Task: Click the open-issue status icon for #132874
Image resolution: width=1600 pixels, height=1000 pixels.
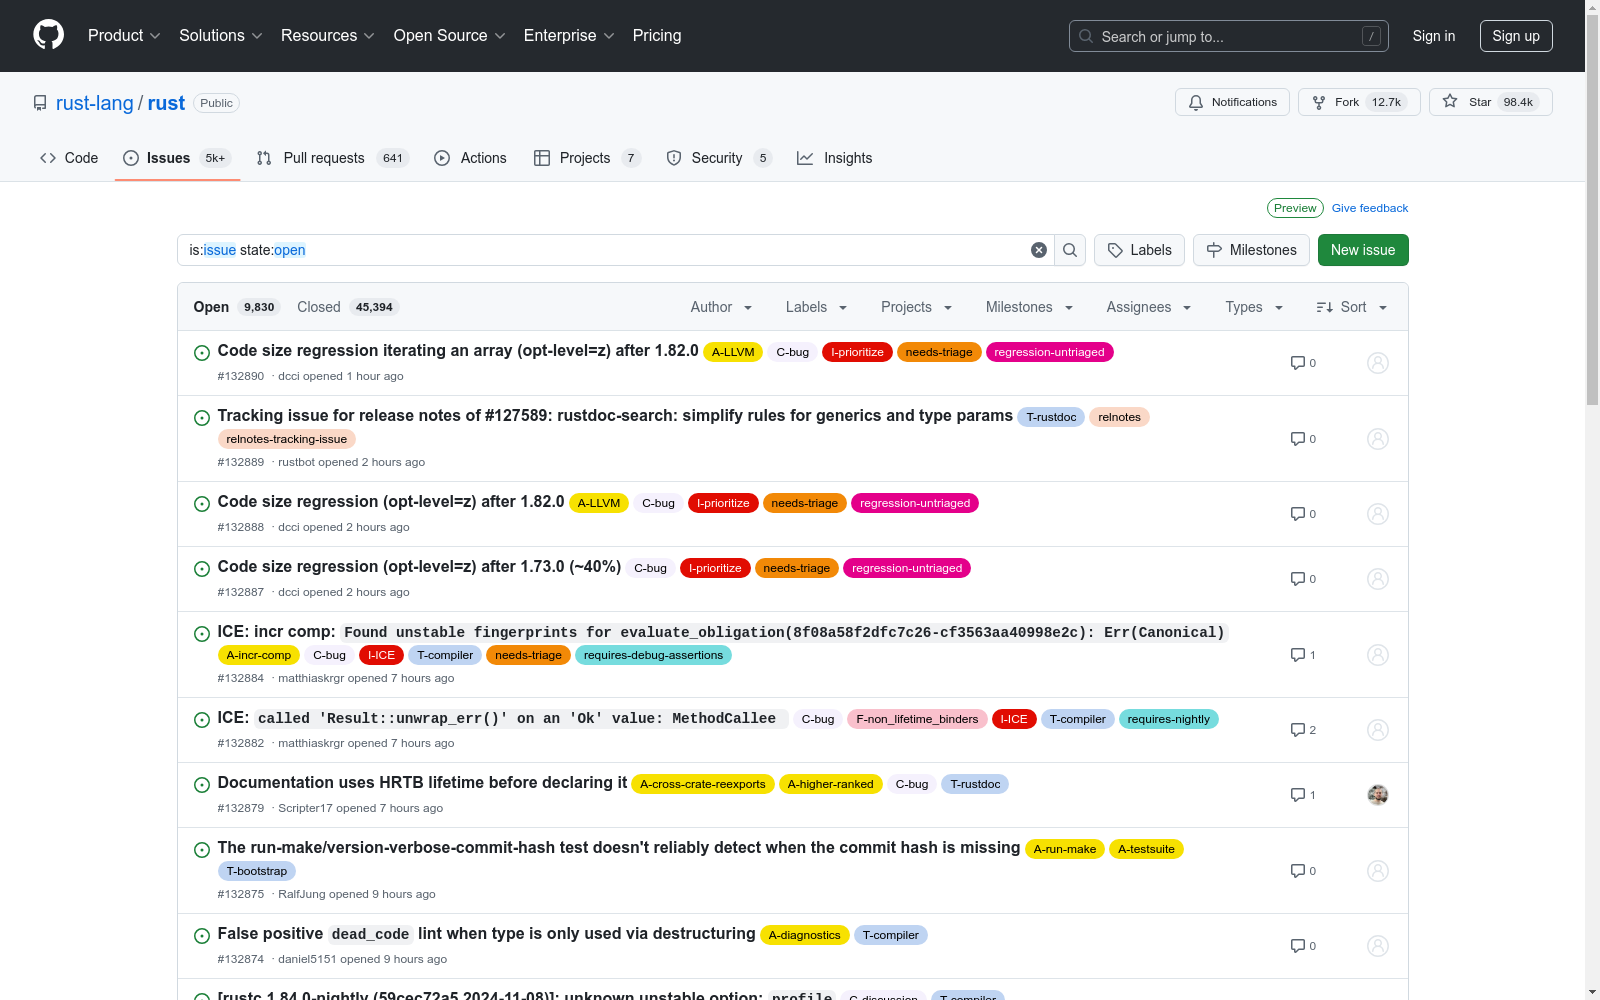Action: 201,935
